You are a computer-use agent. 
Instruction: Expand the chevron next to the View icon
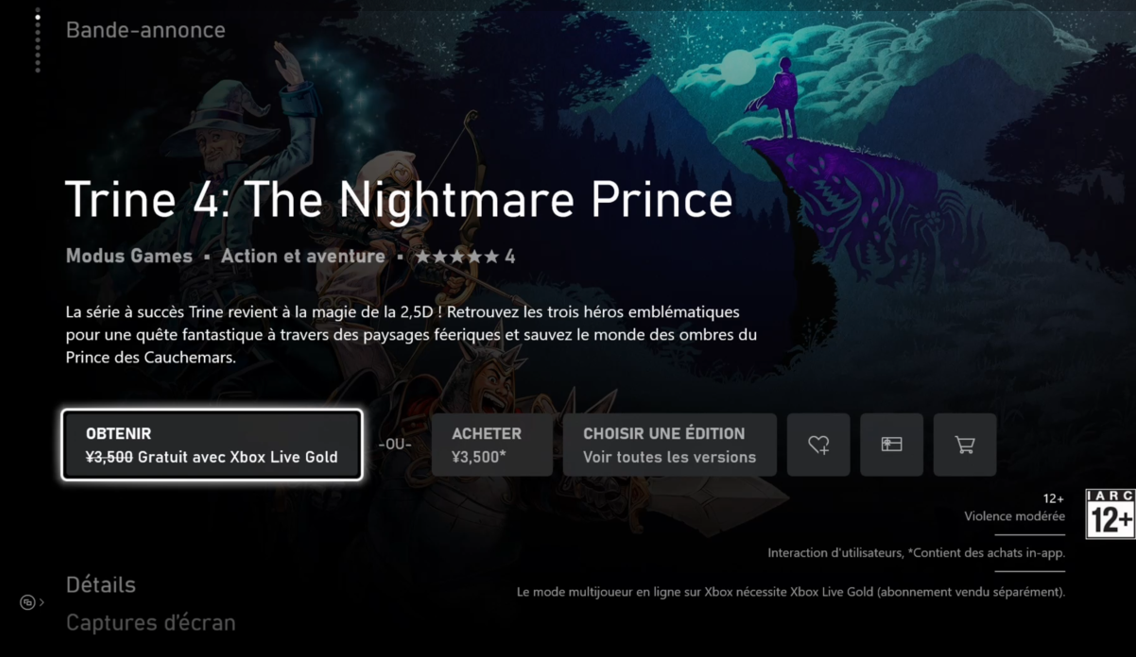(42, 602)
